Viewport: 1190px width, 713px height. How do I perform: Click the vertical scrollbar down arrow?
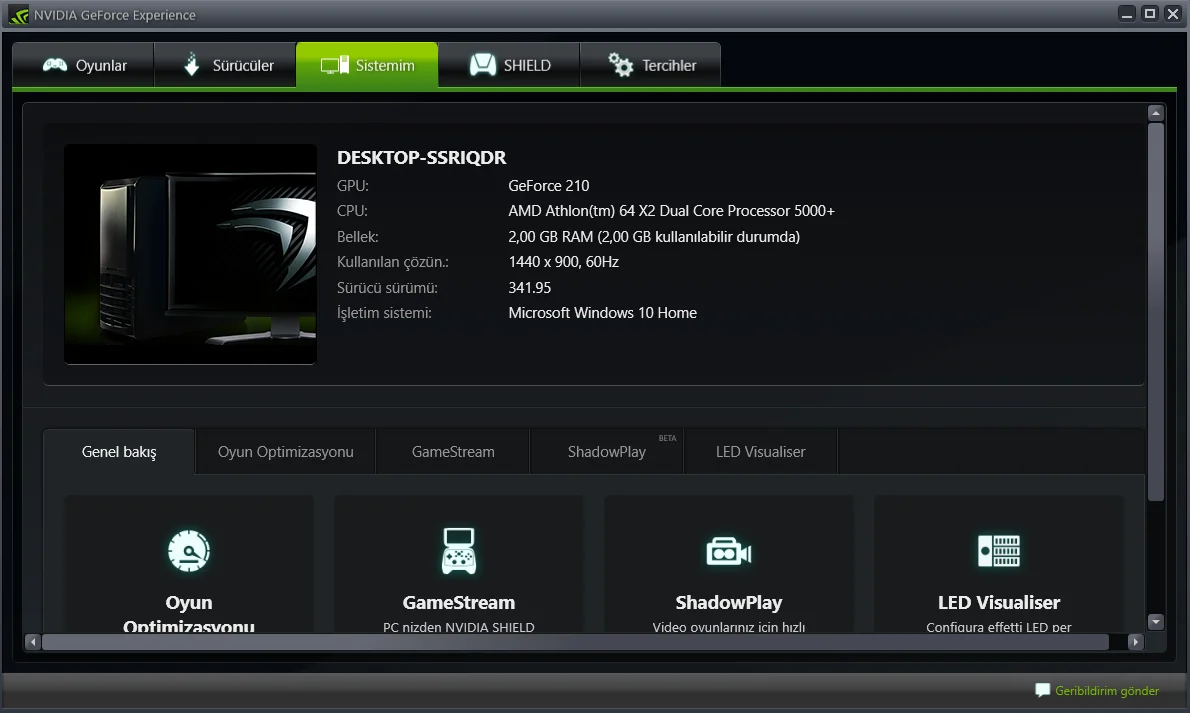tap(1156, 622)
